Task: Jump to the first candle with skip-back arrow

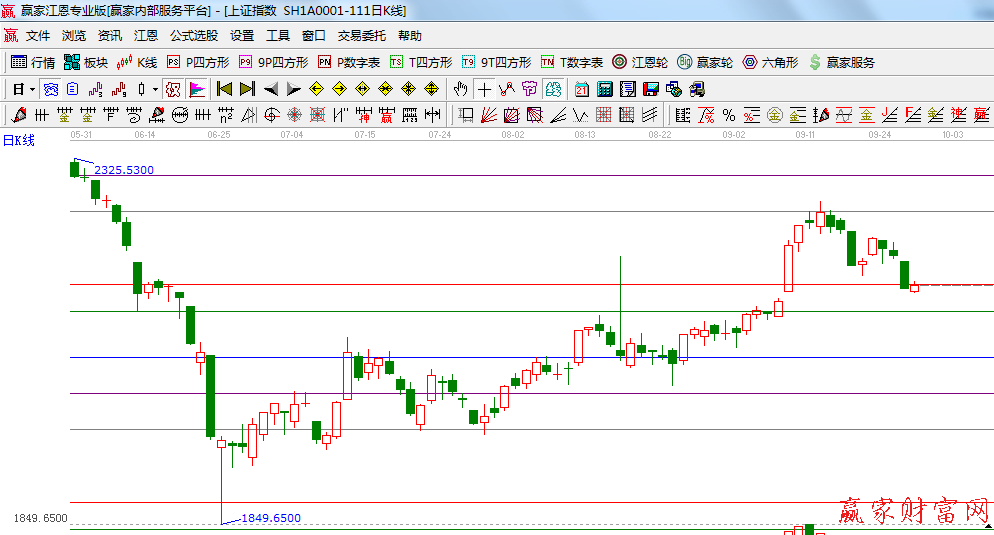Action: coord(224,89)
